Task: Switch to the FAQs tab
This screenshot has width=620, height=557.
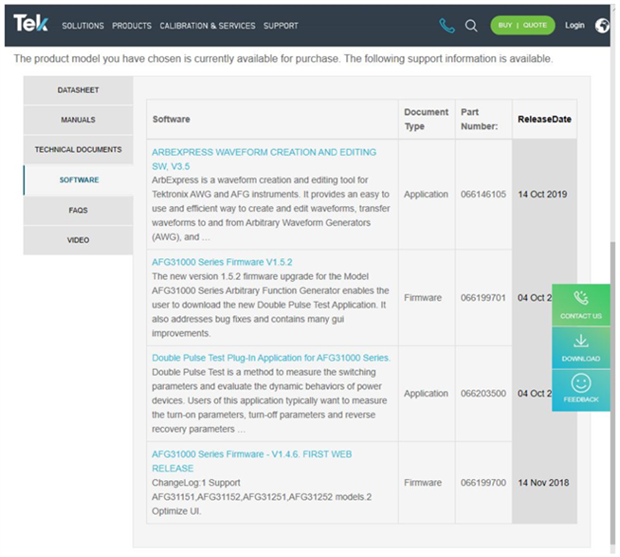Action: tap(78, 210)
